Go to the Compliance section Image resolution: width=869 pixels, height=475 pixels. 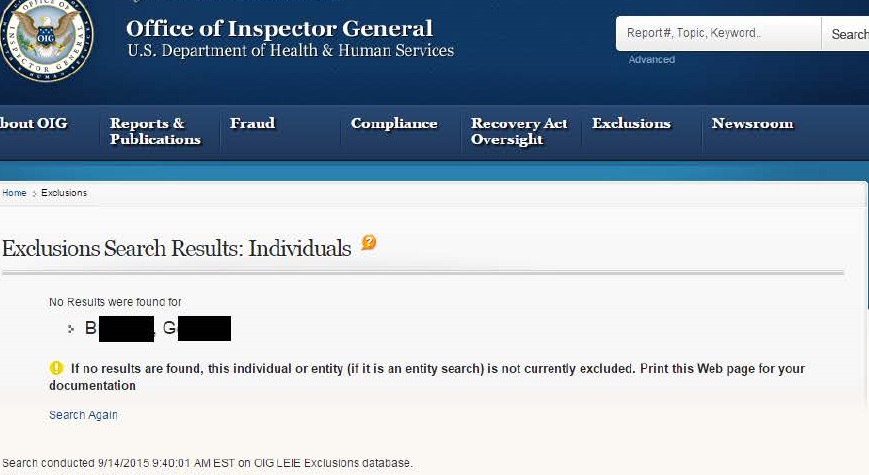394,124
